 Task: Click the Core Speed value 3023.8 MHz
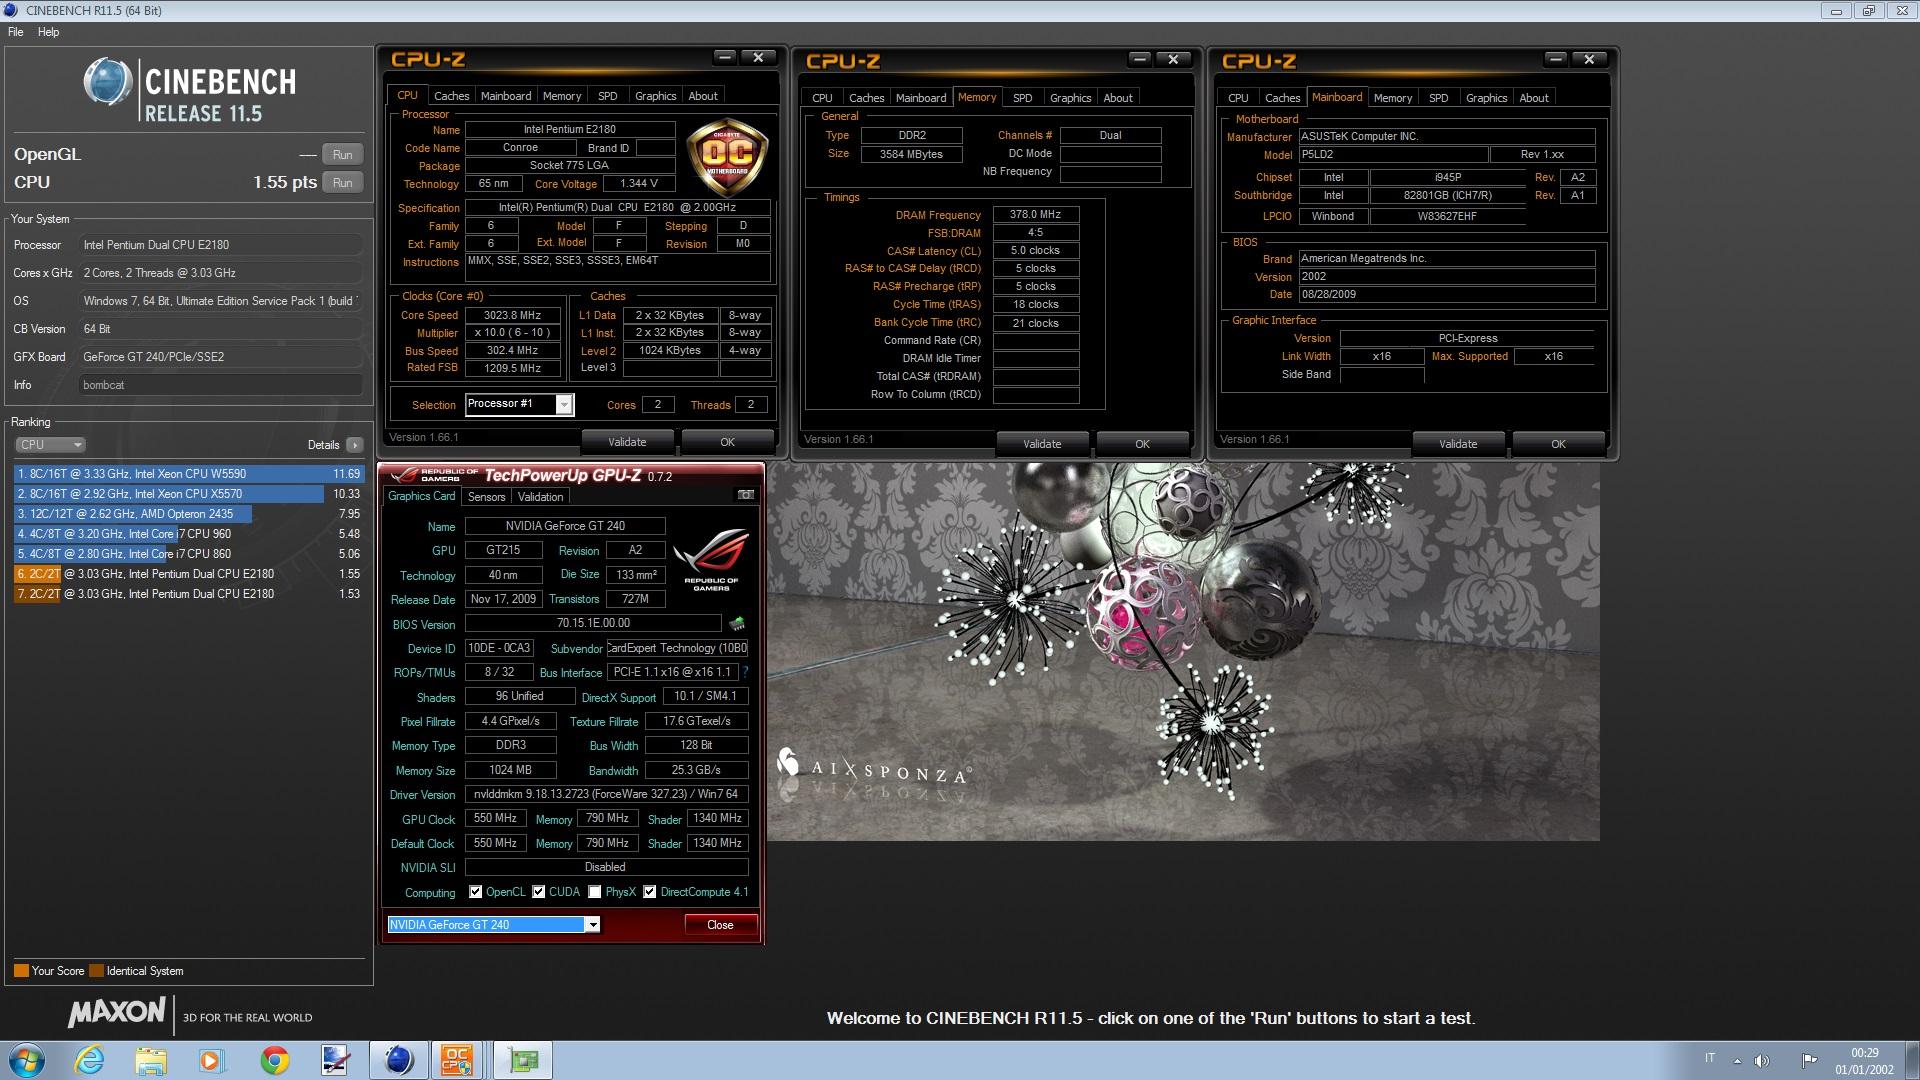pos(512,315)
